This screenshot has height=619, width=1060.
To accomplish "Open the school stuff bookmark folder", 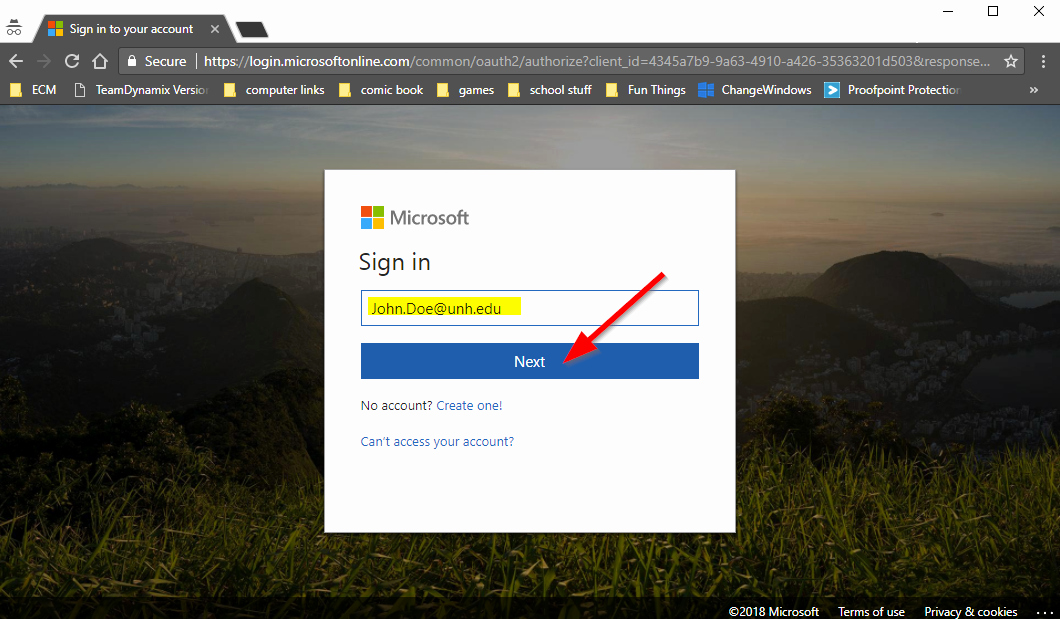I will point(550,90).
